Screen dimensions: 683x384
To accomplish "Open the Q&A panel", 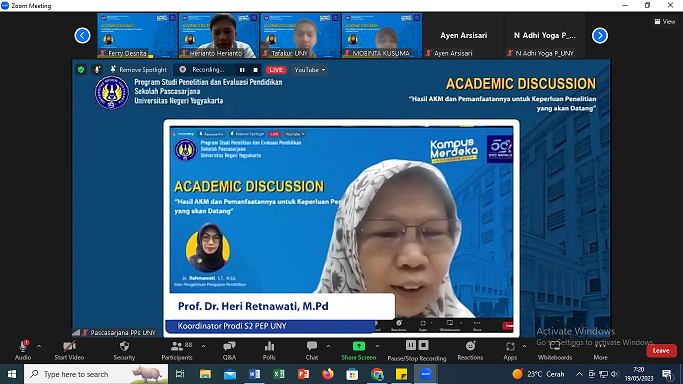I will 229,350.
